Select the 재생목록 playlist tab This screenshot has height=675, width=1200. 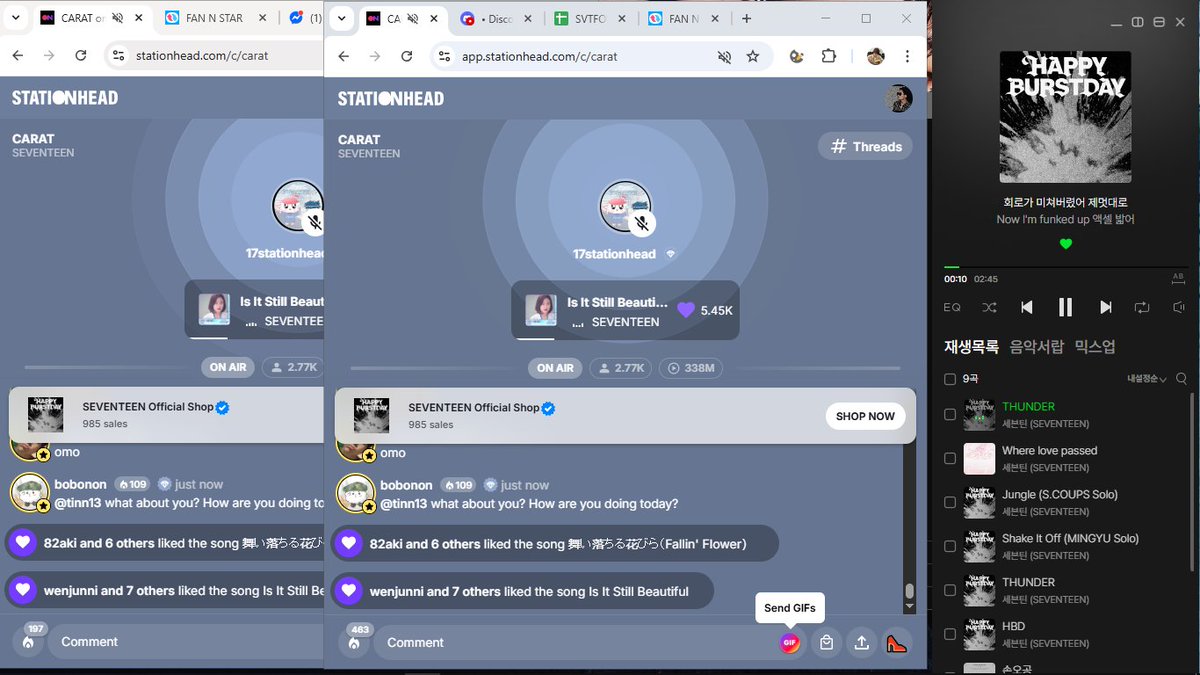point(972,347)
